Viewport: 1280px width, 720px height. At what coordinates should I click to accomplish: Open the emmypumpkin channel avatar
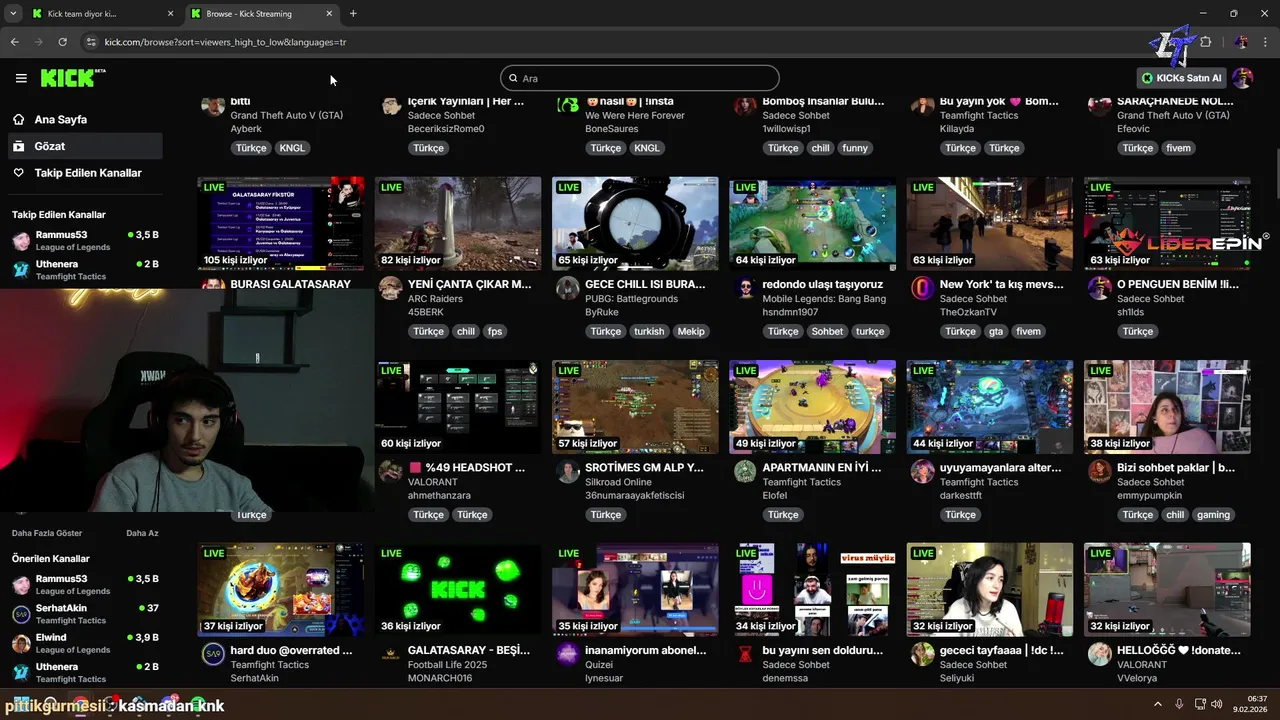(1100, 472)
